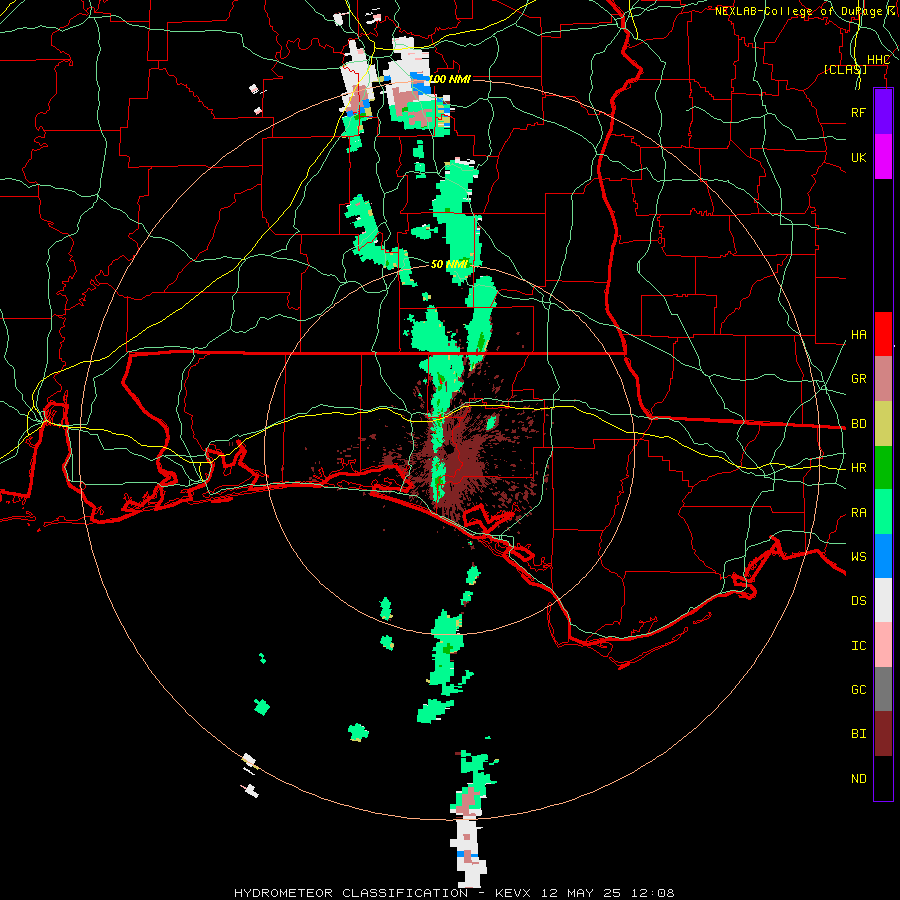The image size is (900, 900).
Task: Click the WS legend label
Action: pyautogui.click(x=859, y=557)
